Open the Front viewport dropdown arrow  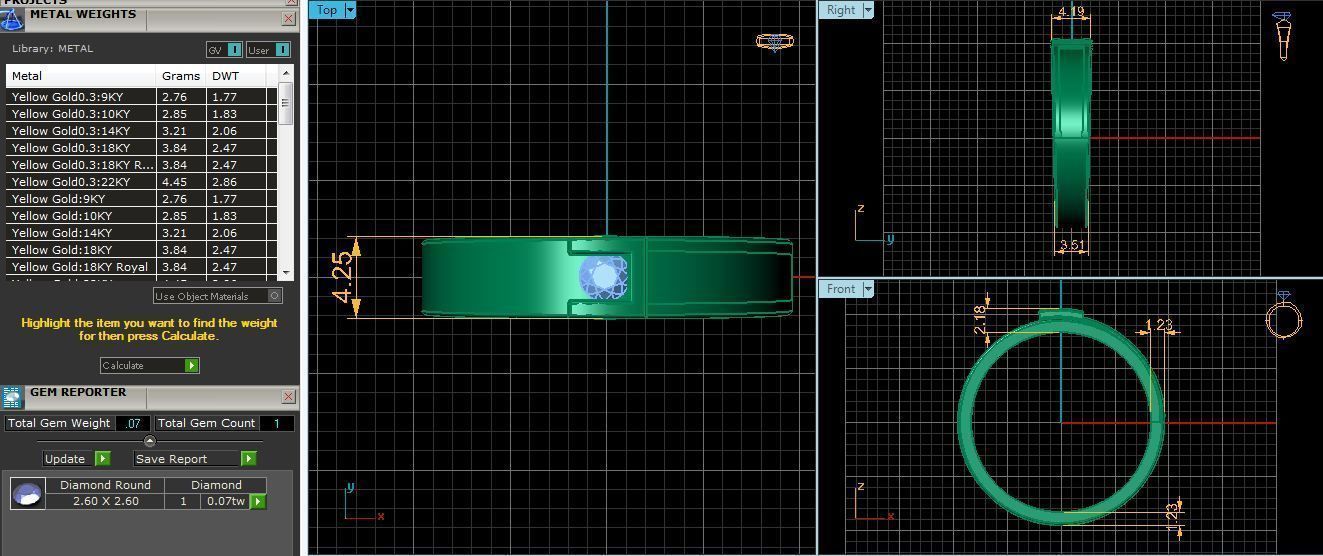(x=867, y=289)
